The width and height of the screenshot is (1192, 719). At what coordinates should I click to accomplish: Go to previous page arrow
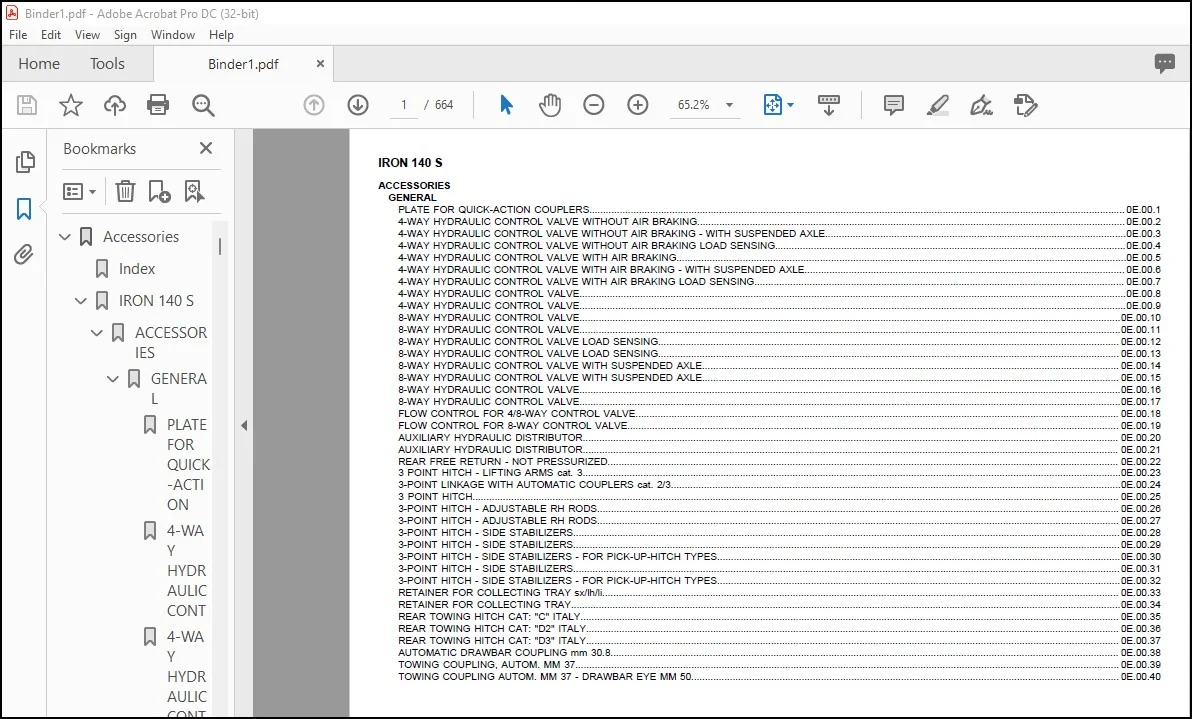(x=314, y=105)
